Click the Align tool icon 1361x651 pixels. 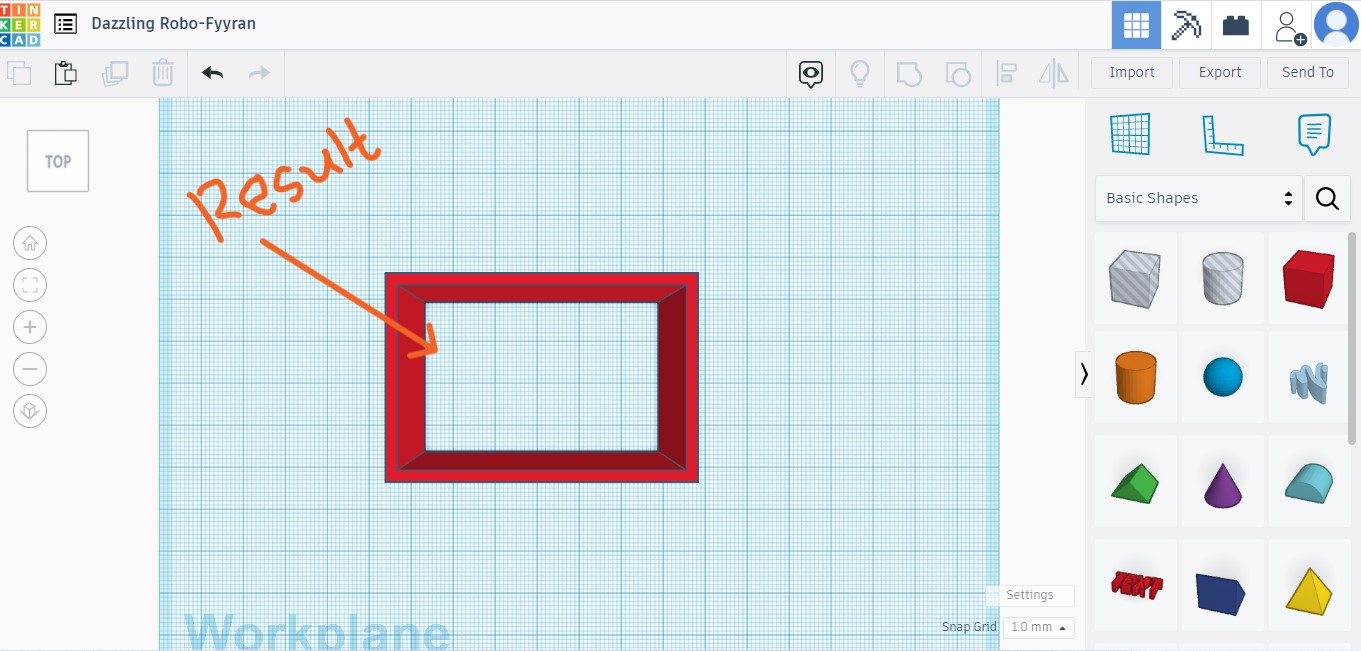pos(1007,73)
